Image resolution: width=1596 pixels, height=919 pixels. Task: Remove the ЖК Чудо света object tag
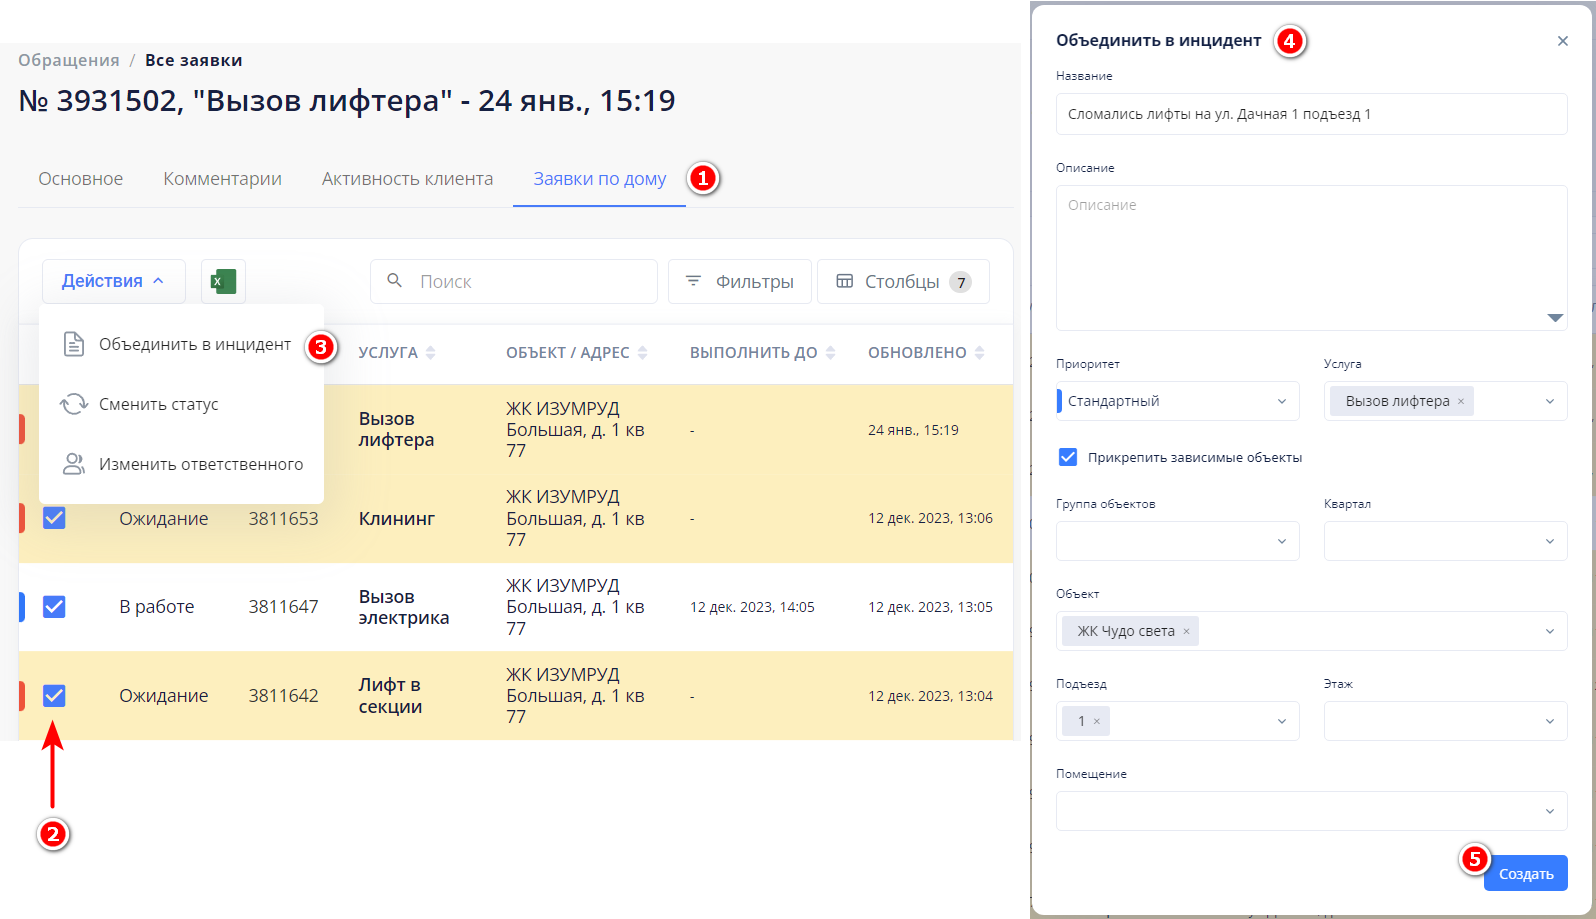1186,631
